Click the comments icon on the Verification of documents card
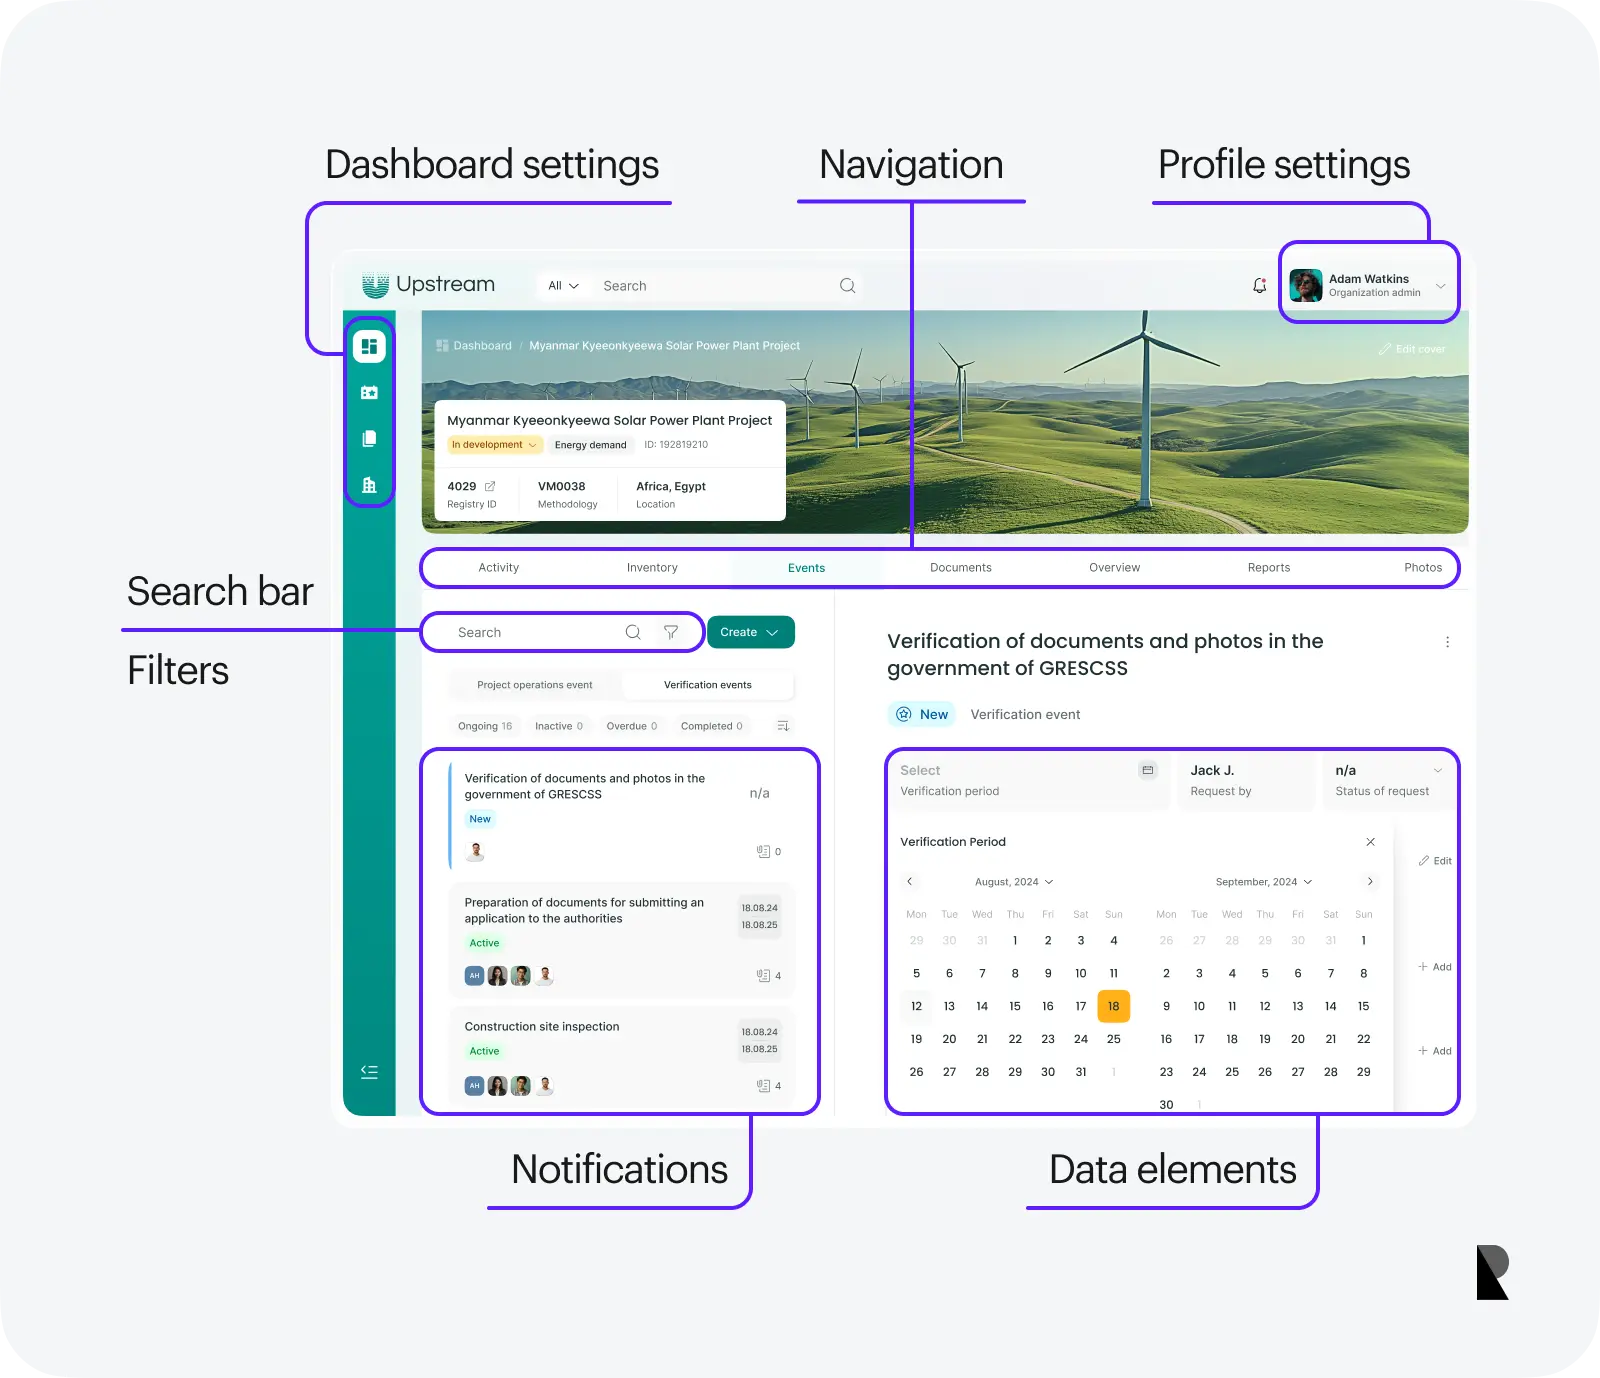This screenshot has width=1600, height=1378. [763, 852]
